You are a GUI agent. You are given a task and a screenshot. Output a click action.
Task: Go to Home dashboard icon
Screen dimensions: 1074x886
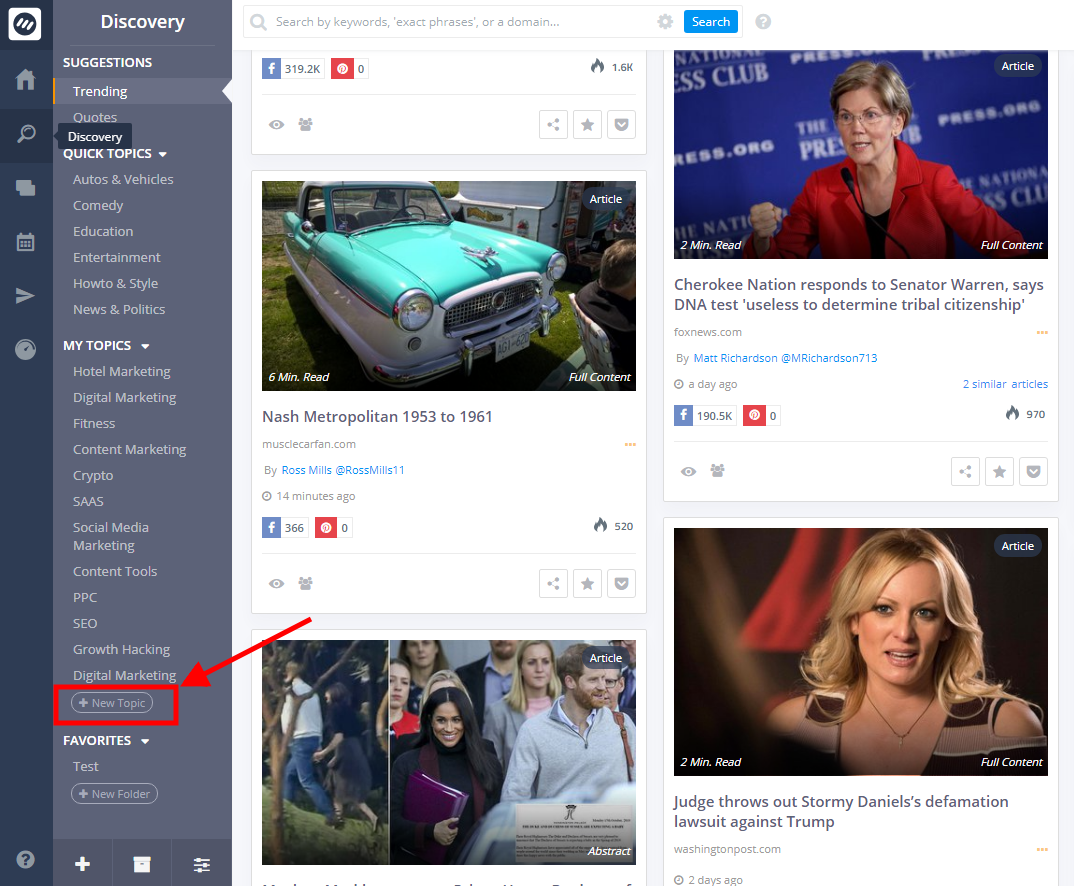coord(25,79)
